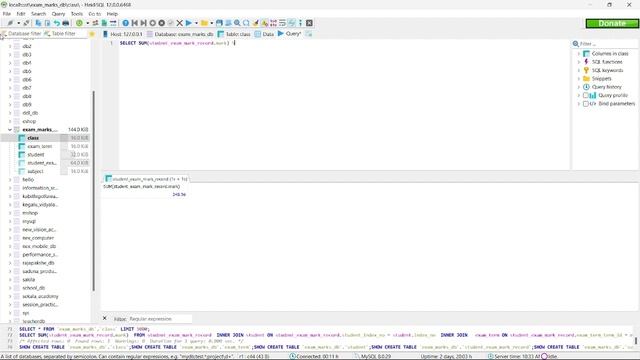This screenshot has height=360, width=640.
Task: Click the new query tab icon
Action: click(309, 34)
